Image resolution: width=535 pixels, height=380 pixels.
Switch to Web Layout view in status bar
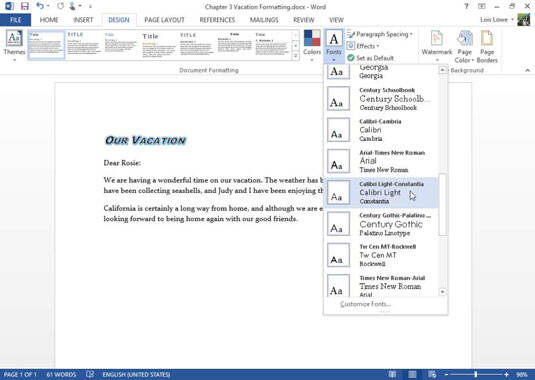[x=432, y=374]
